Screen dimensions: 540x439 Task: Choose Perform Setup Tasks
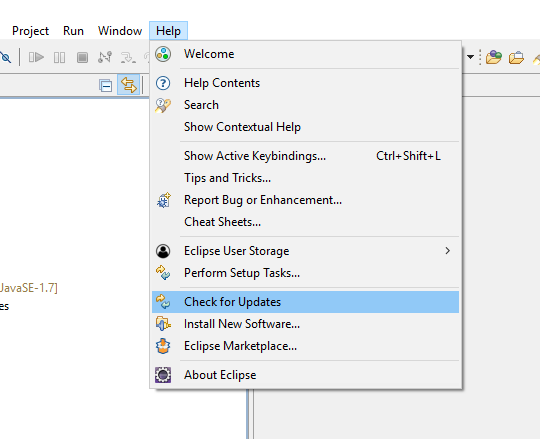[x=305, y=273]
